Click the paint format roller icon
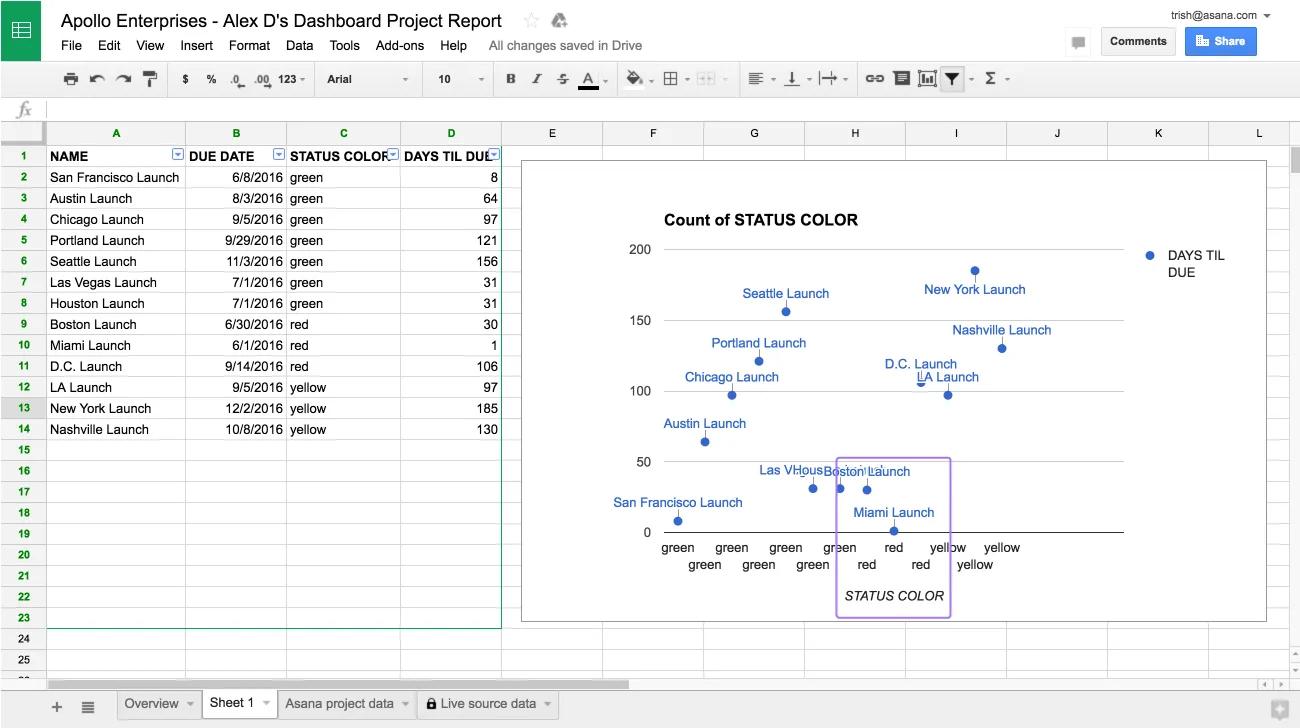 tap(150, 79)
